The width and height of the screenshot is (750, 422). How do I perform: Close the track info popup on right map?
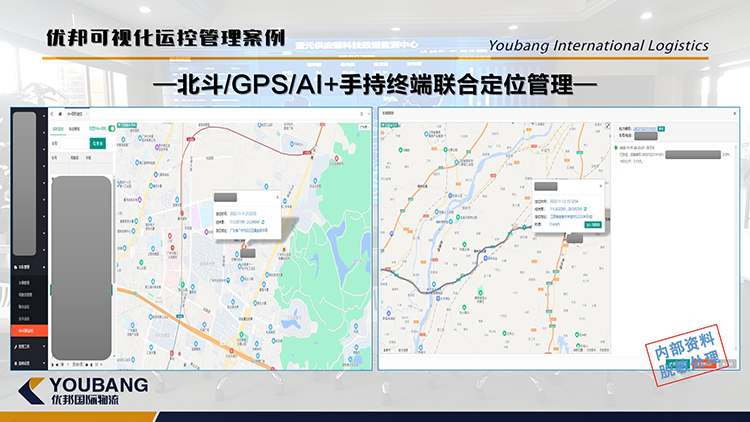click(x=600, y=186)
